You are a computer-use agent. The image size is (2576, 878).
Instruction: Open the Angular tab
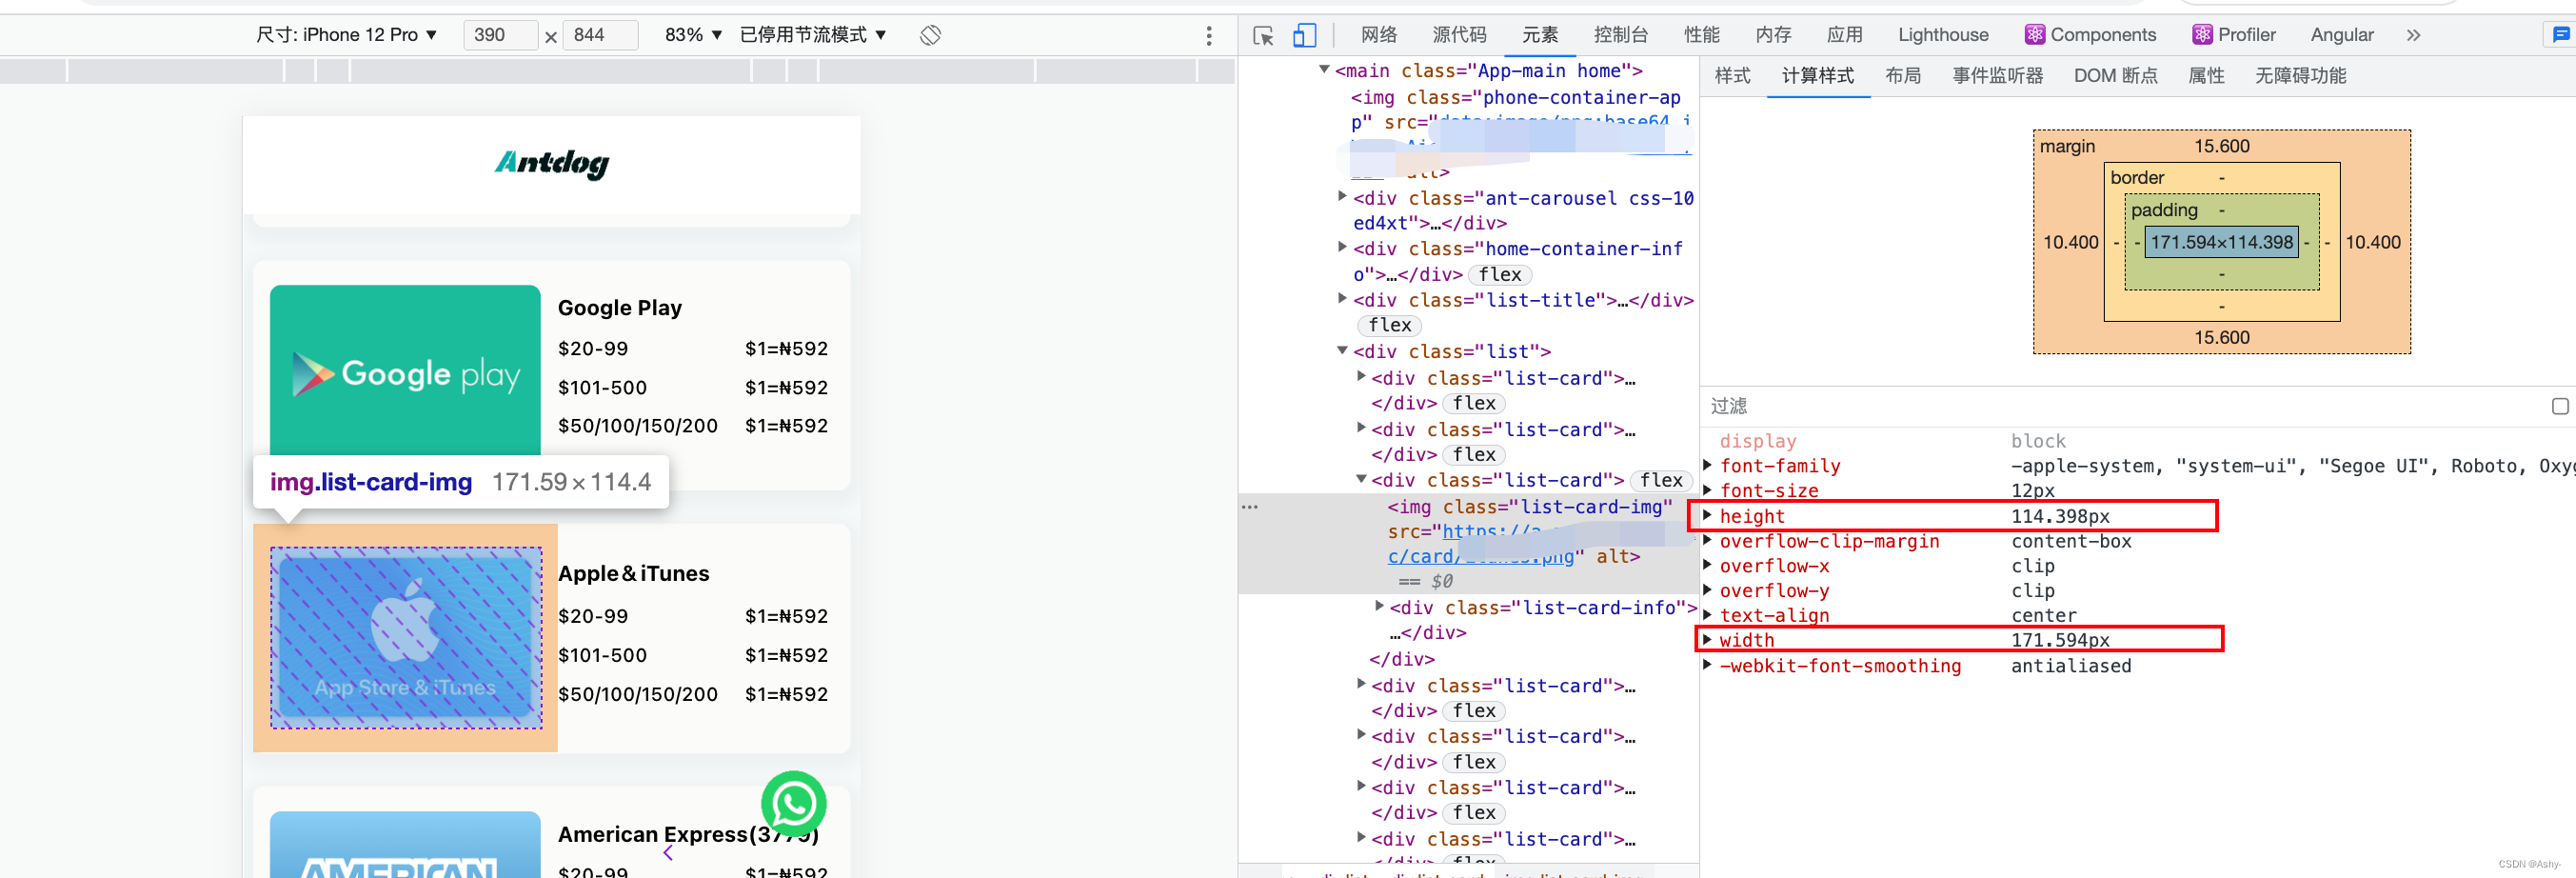2341,35
